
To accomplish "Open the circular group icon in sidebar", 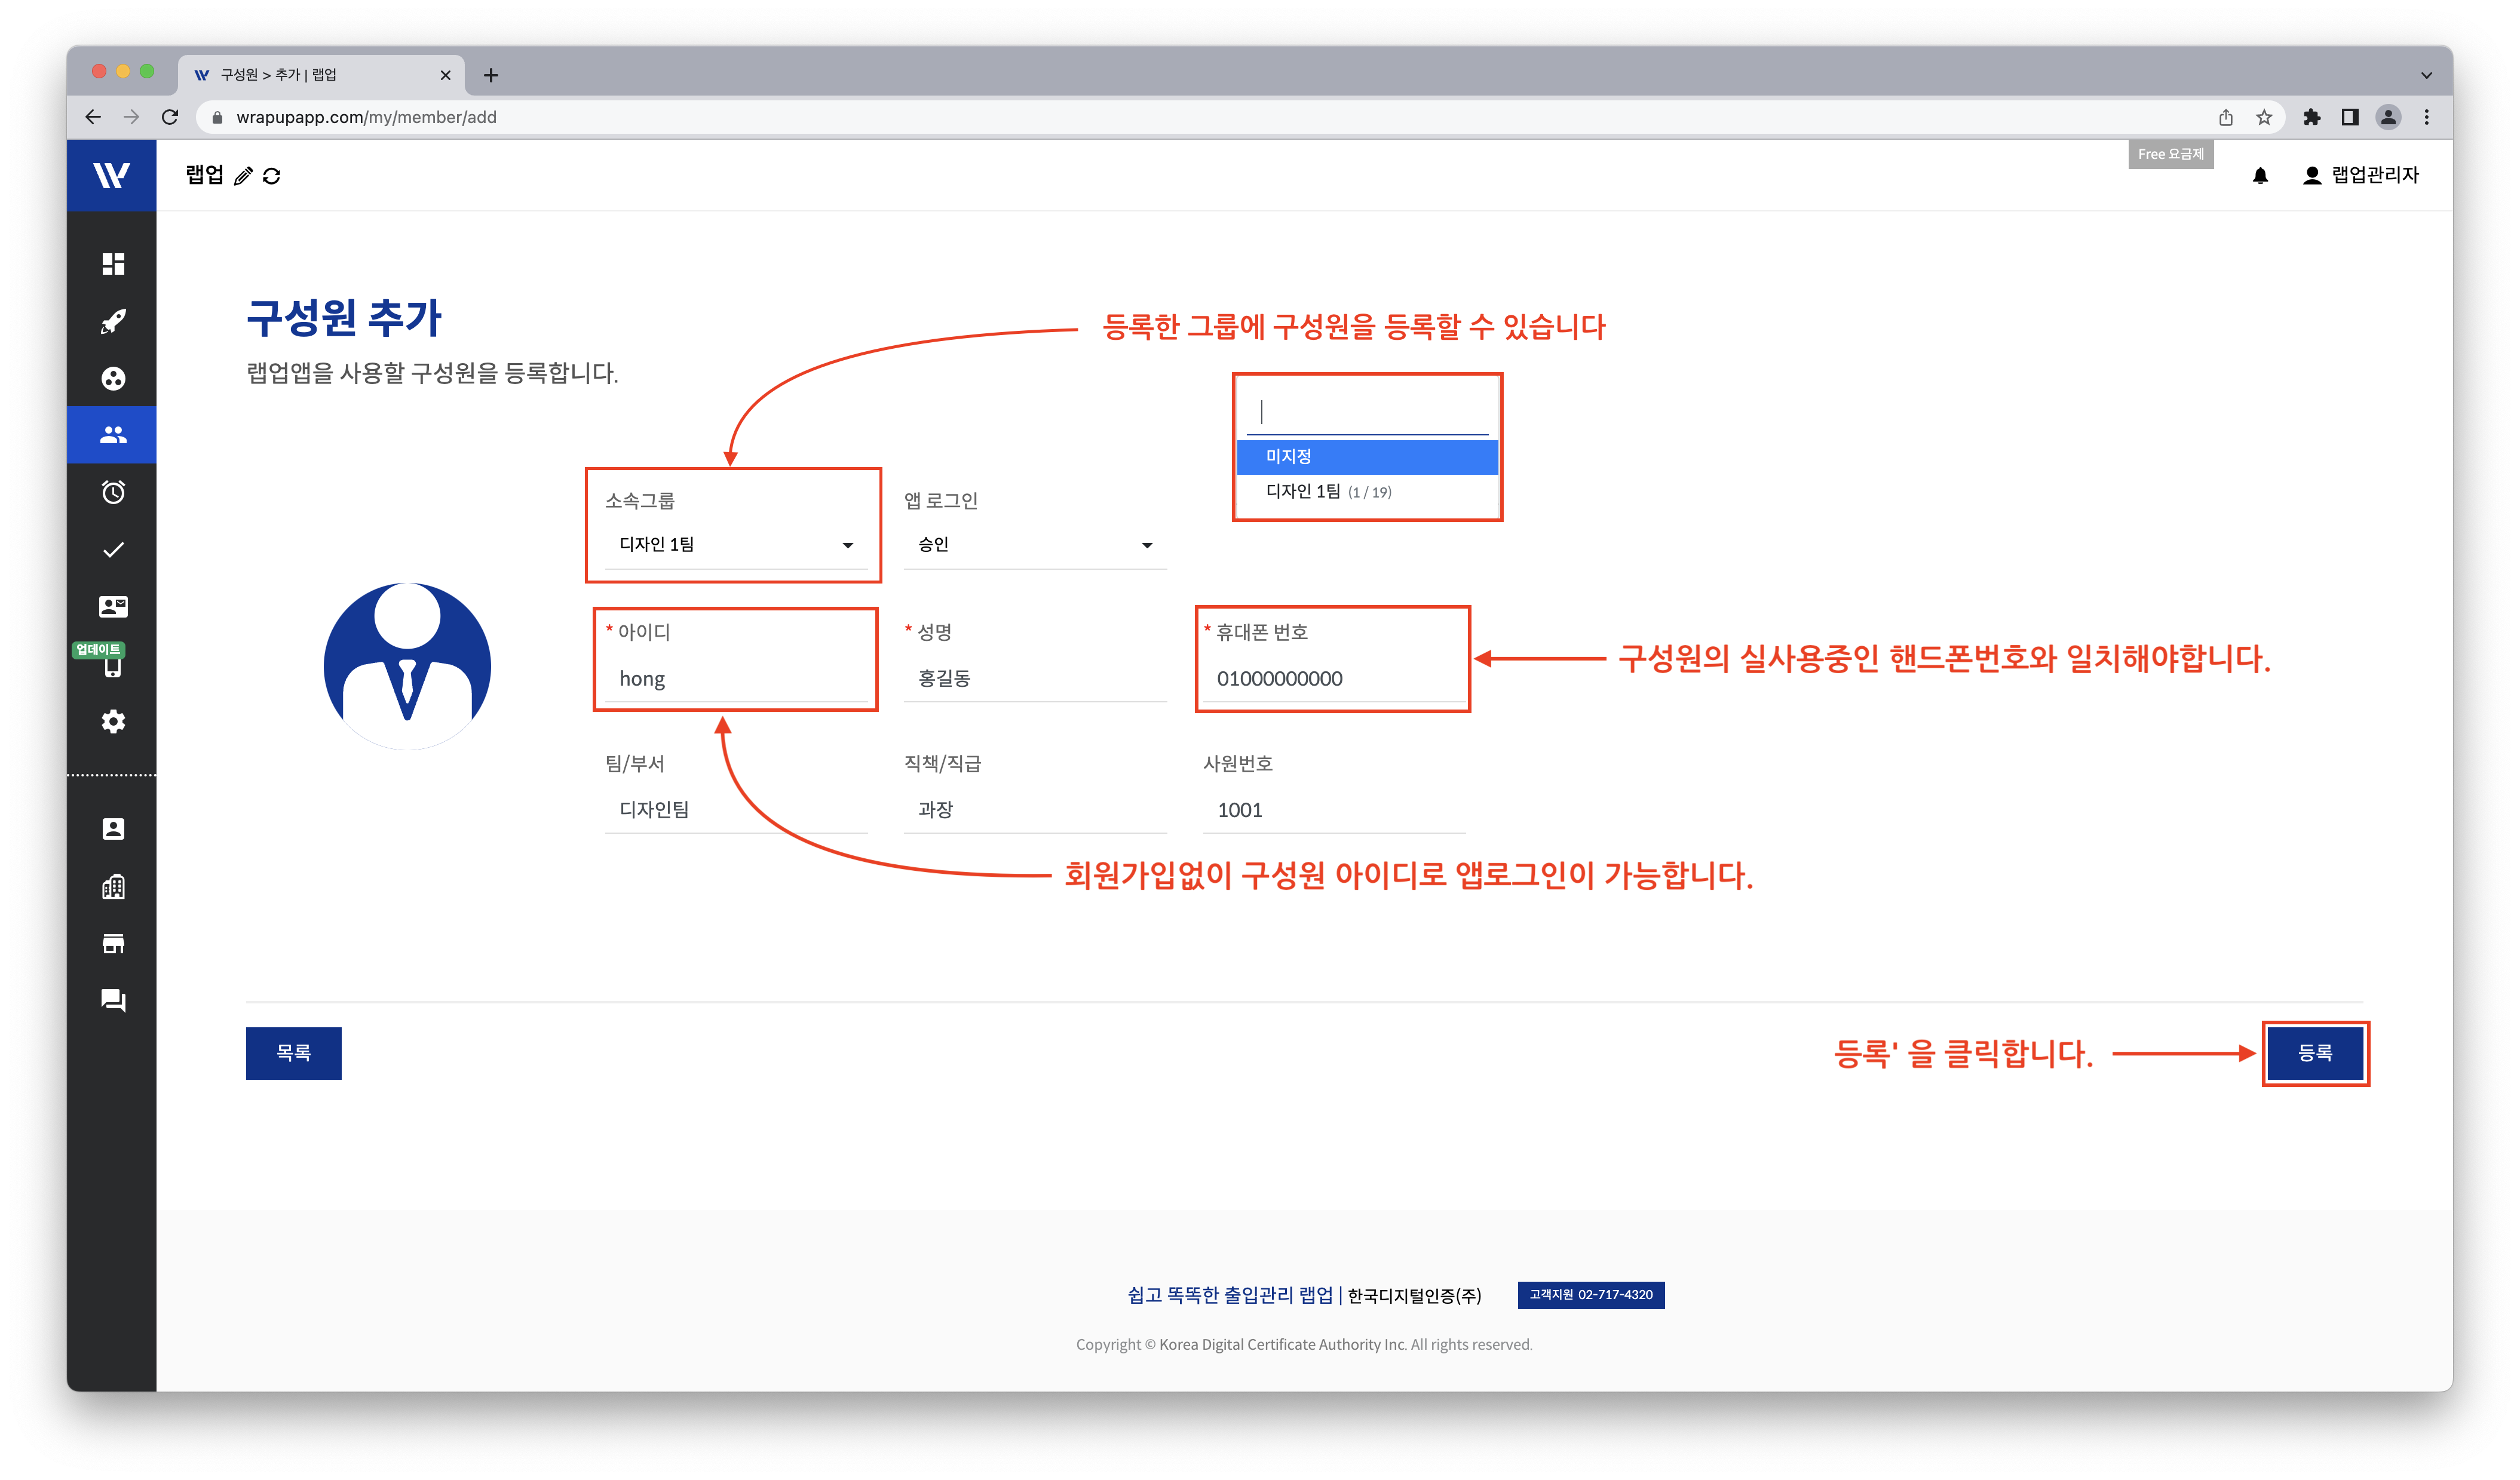I will [x=113, y=378].
